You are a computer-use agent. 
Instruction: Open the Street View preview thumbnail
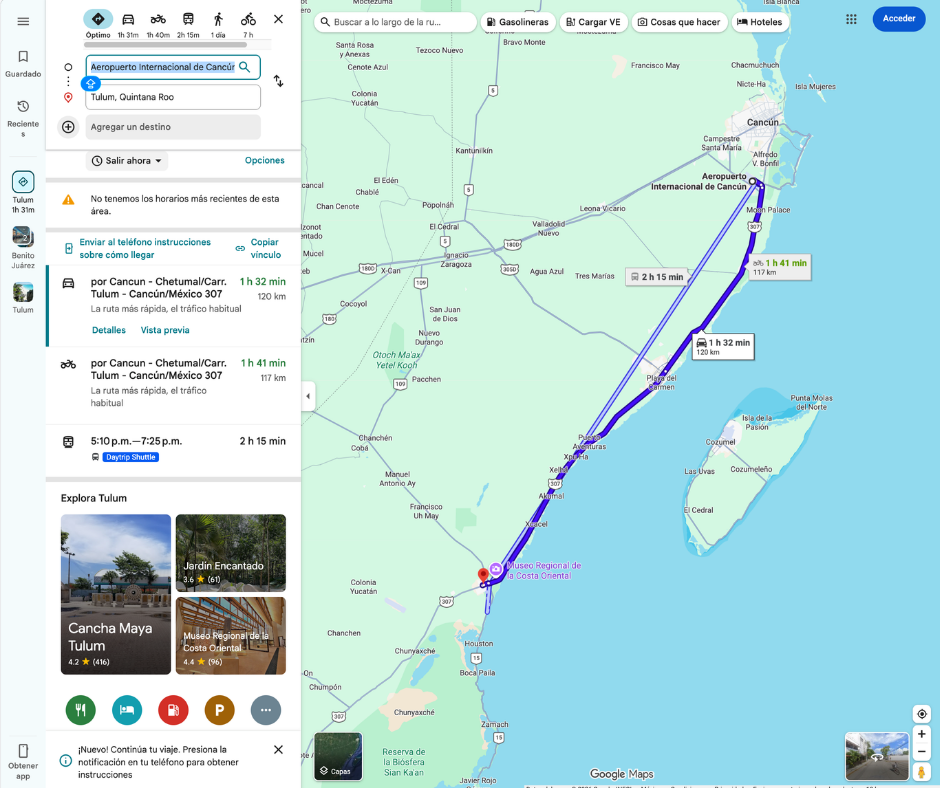(x=877, y=756)
